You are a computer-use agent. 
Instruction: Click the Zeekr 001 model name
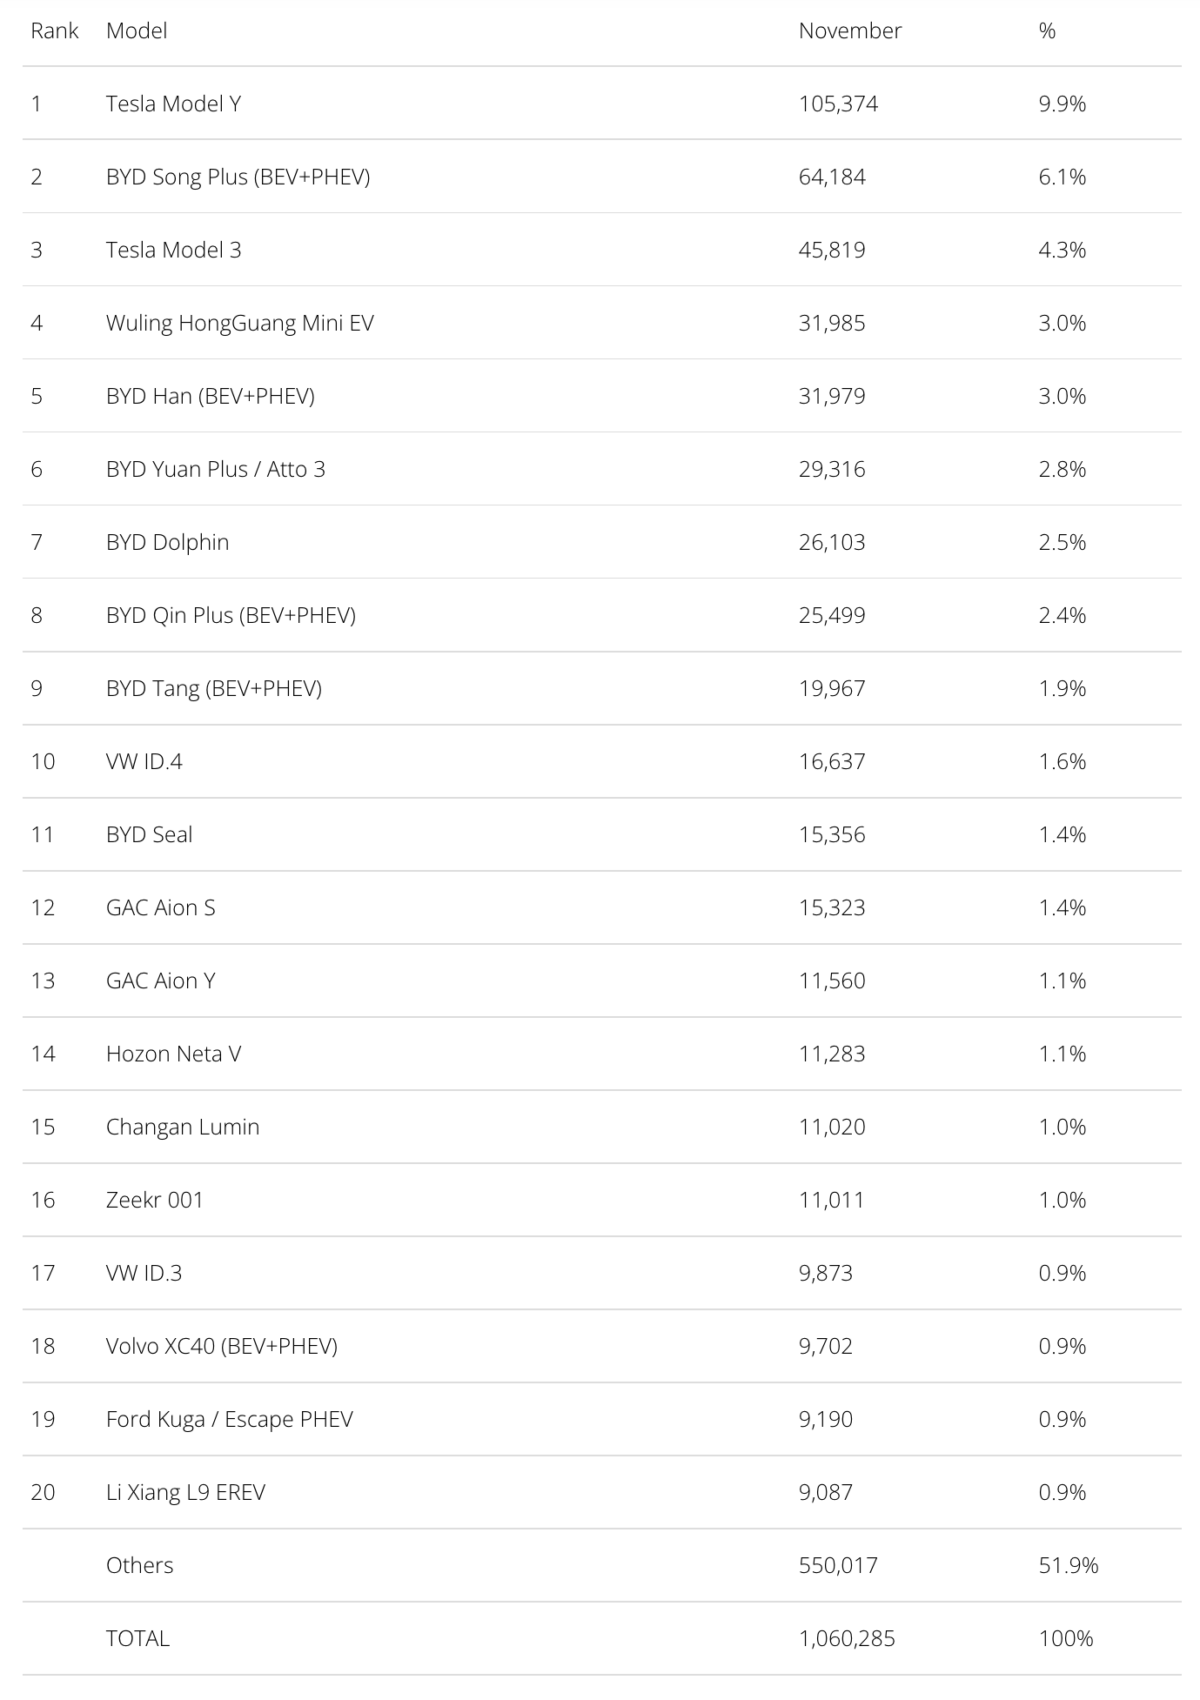point(154,1199)
